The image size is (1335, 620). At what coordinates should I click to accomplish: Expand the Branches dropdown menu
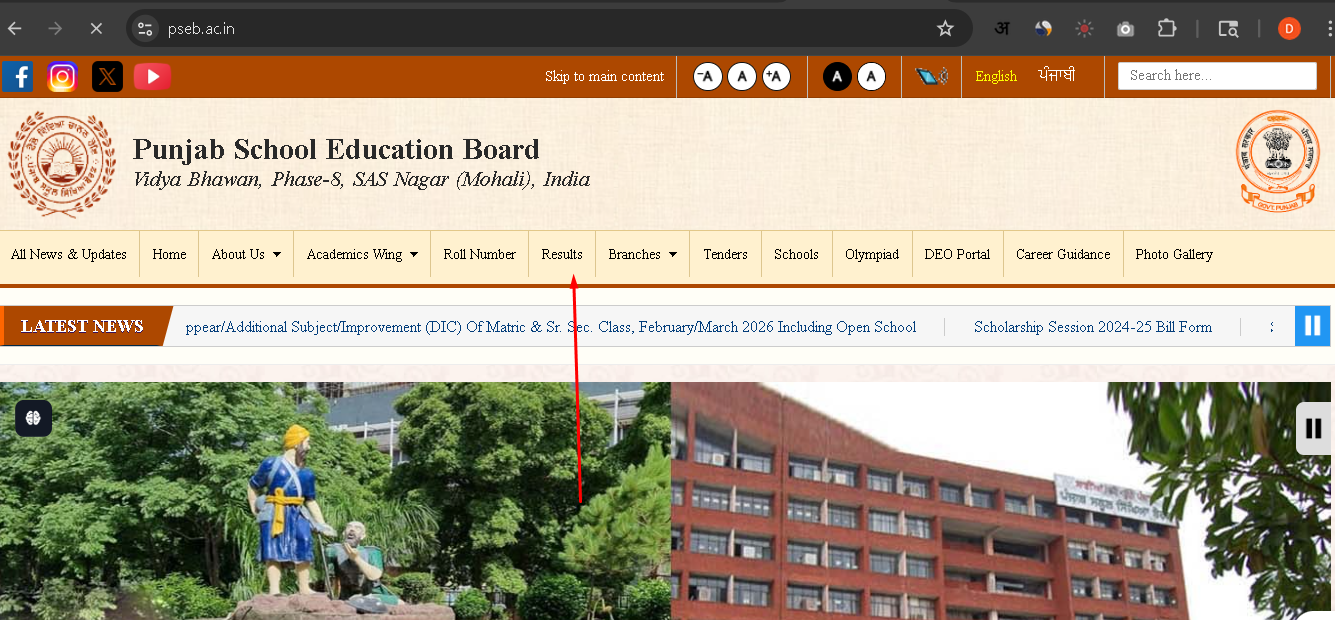click(642, 254)
